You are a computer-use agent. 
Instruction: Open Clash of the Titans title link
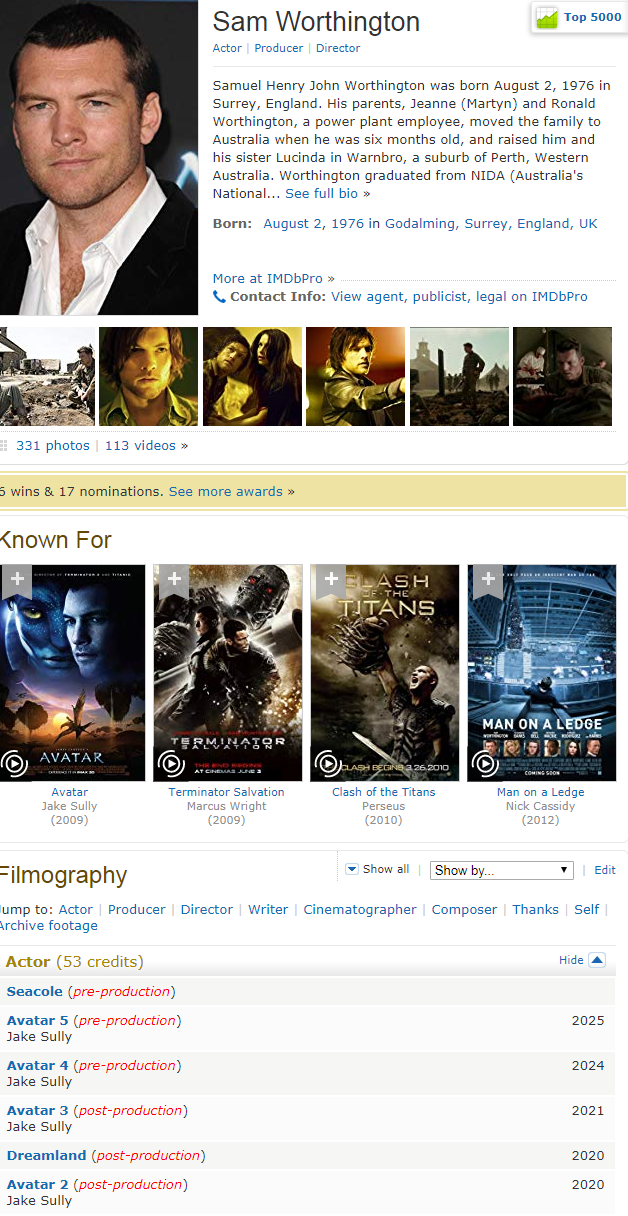click(384, 792)
